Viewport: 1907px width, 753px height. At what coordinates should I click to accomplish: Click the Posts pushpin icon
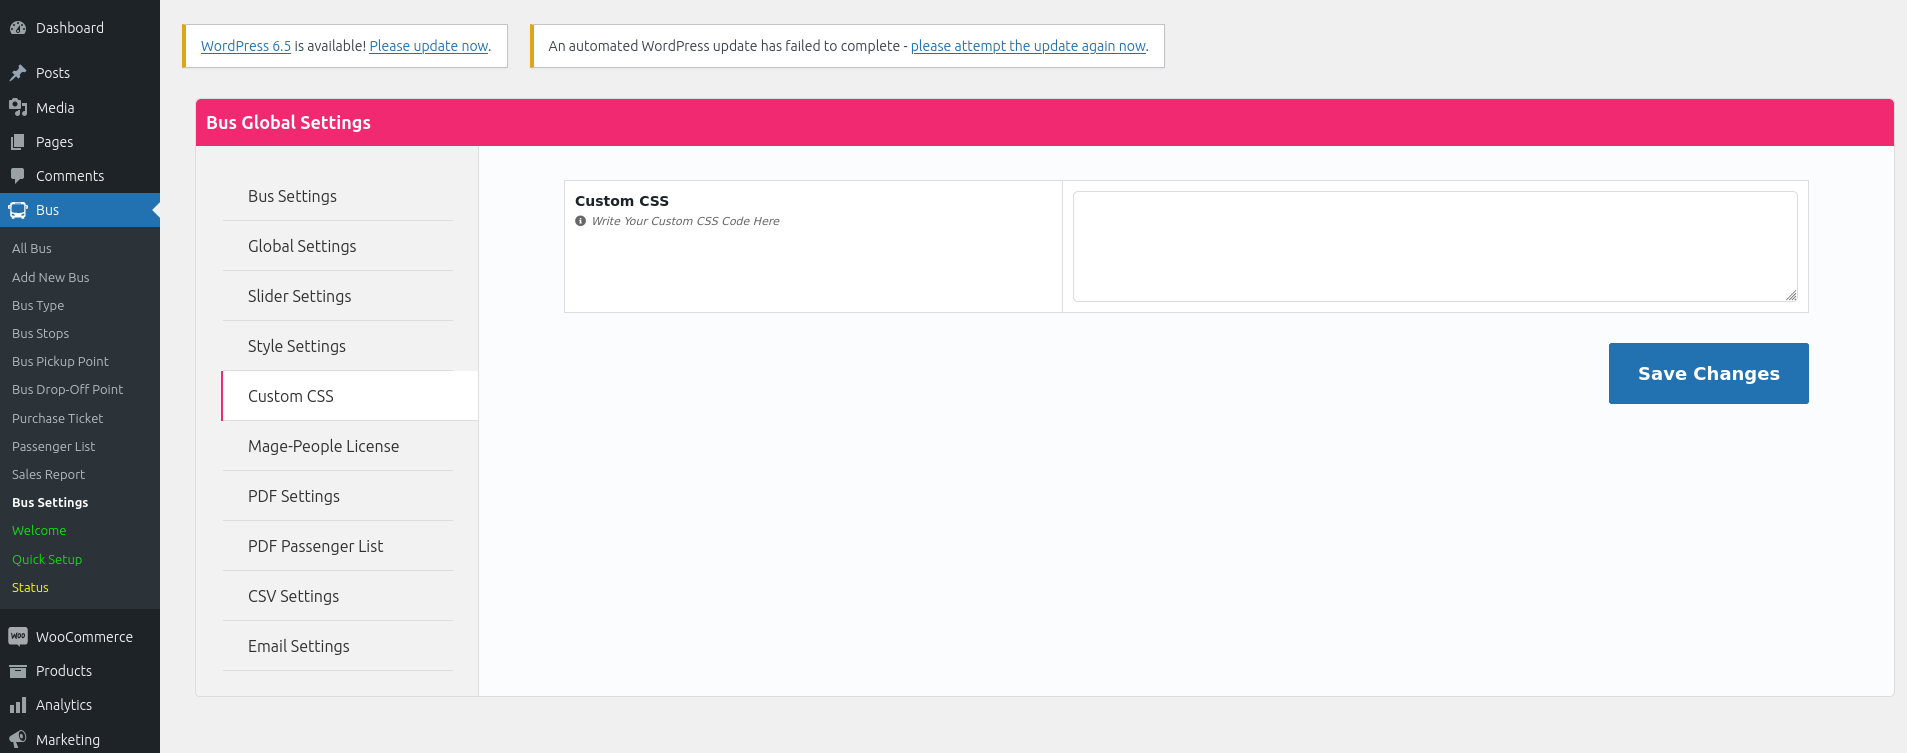pyautogui.click(x=18, y=73)
